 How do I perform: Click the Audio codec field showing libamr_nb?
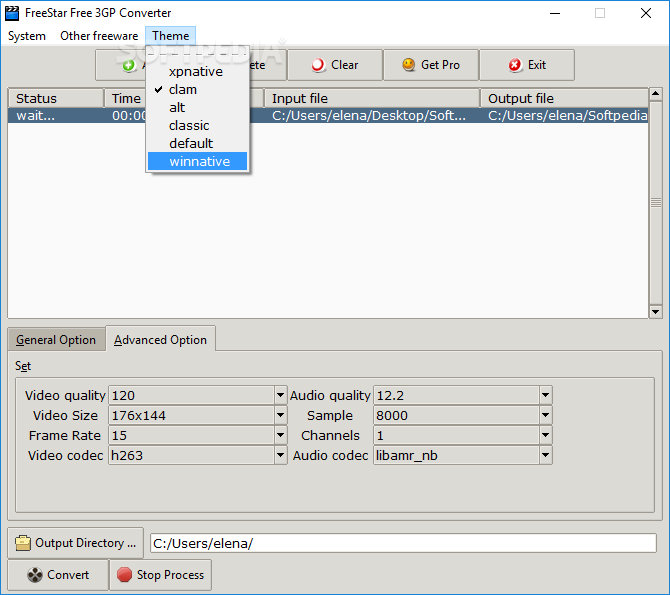point(456,455)
